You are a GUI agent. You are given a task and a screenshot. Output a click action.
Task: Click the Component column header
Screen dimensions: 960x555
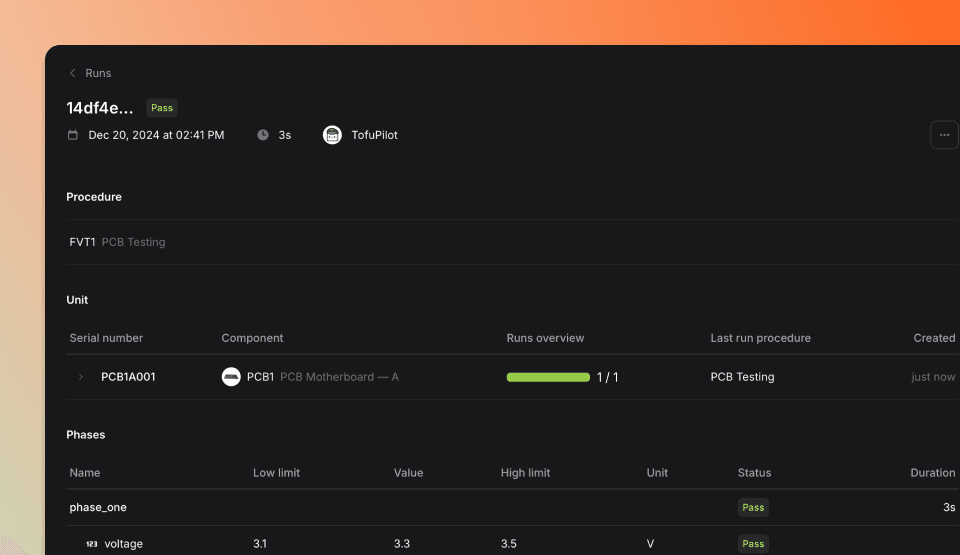252,338
